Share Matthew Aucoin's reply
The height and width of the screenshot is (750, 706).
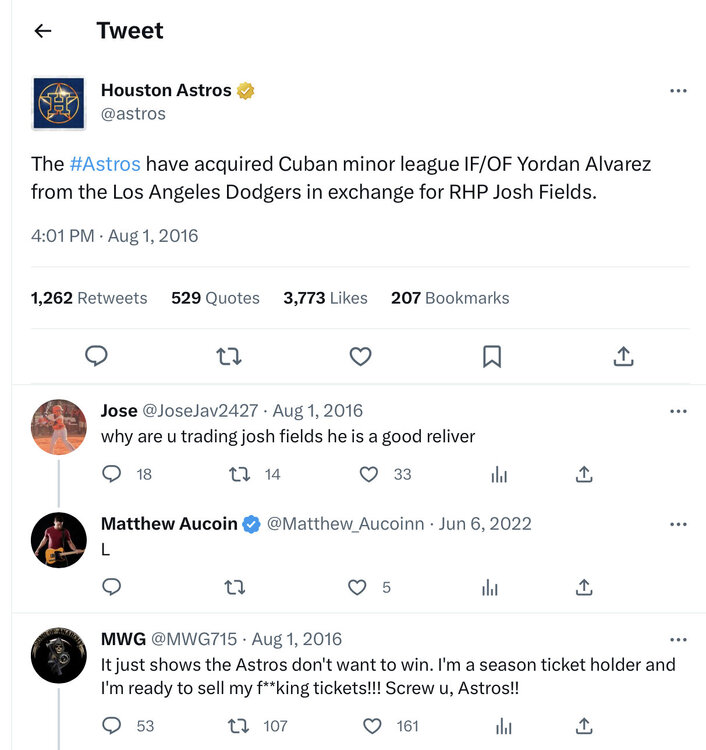point(585,587)
